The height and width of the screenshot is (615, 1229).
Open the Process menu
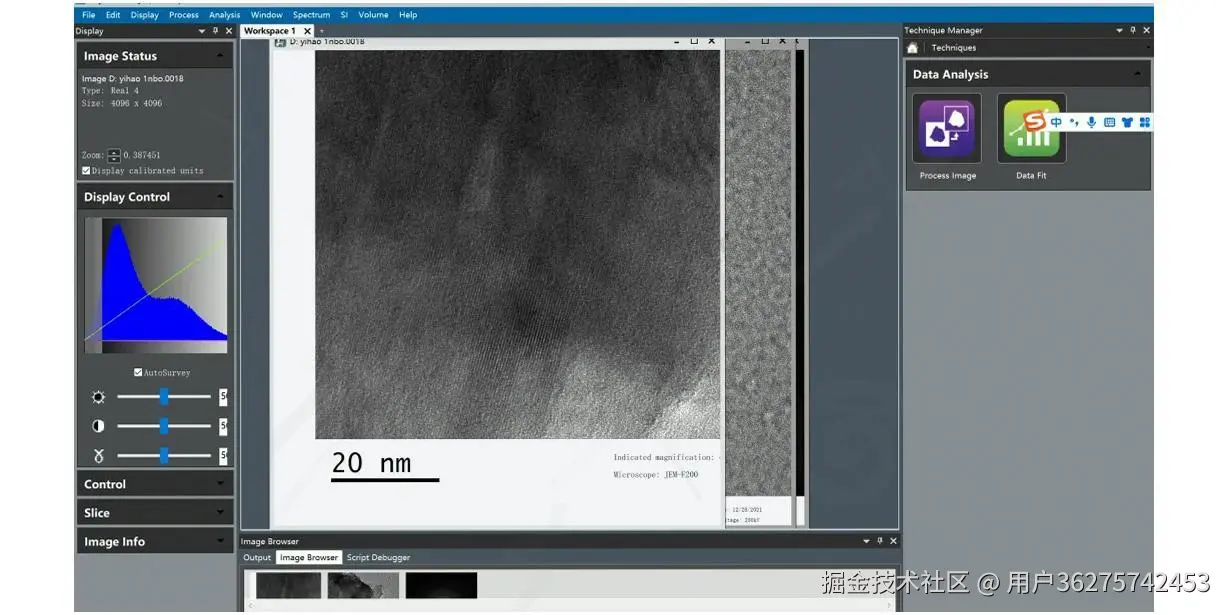184,15
